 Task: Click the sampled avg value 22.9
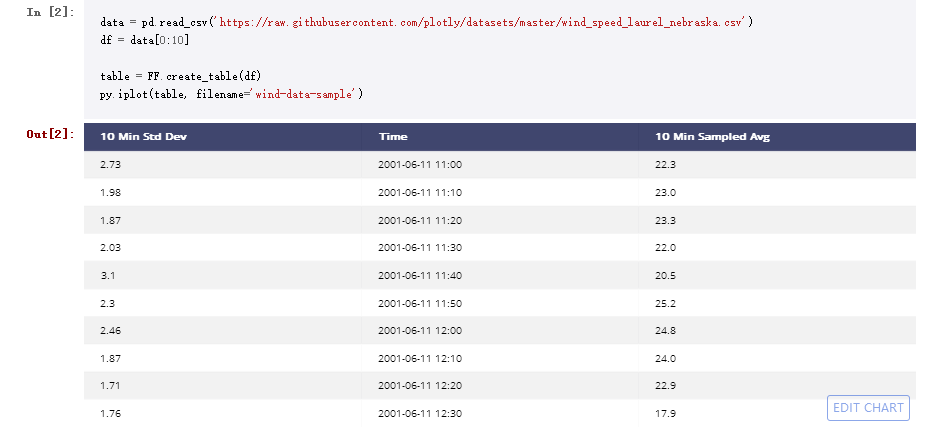click(x=666, y=386)
